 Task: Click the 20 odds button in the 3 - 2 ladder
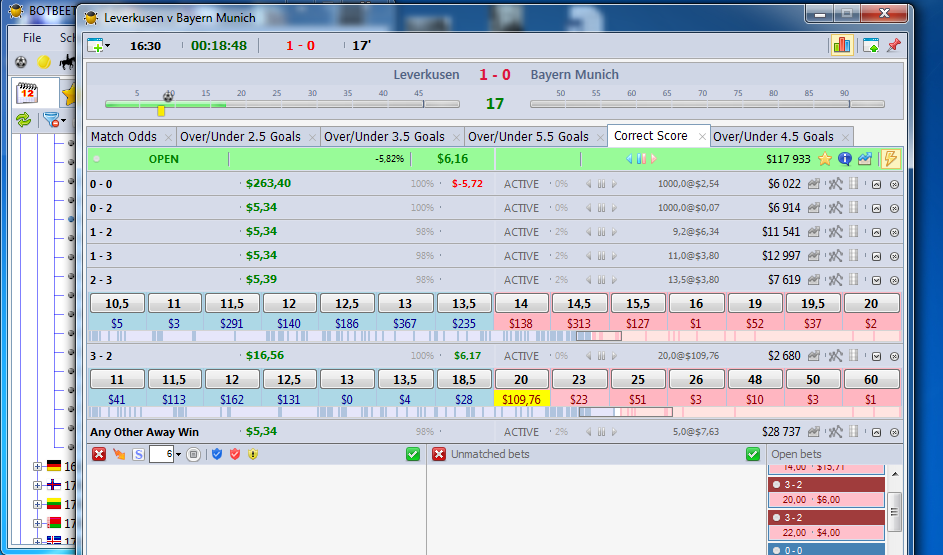[x=521, y=379]
